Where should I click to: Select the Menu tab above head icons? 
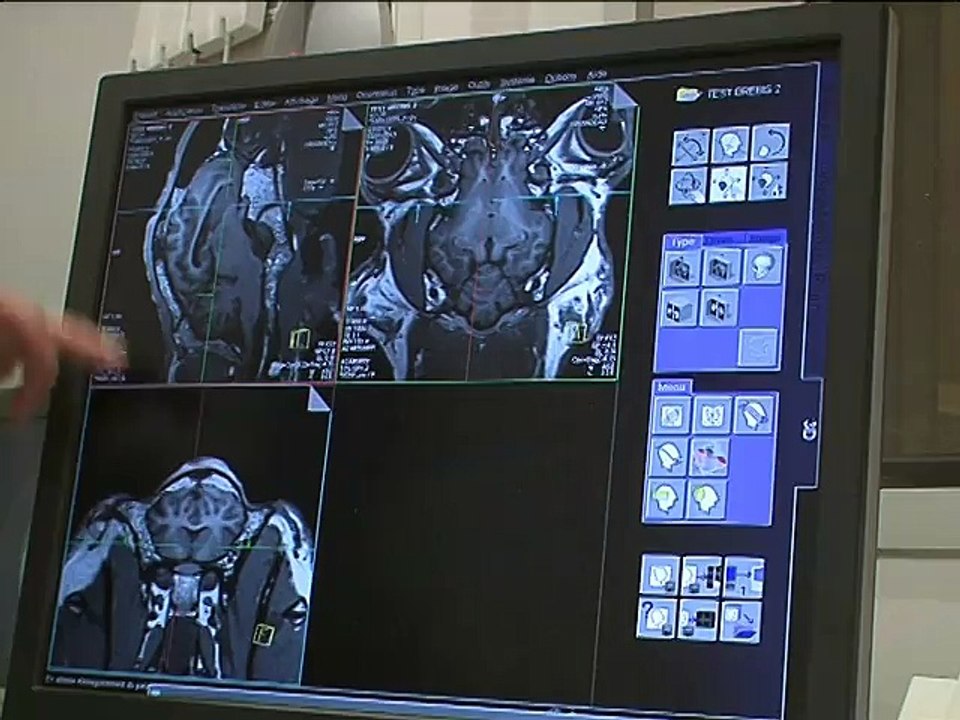672,388
